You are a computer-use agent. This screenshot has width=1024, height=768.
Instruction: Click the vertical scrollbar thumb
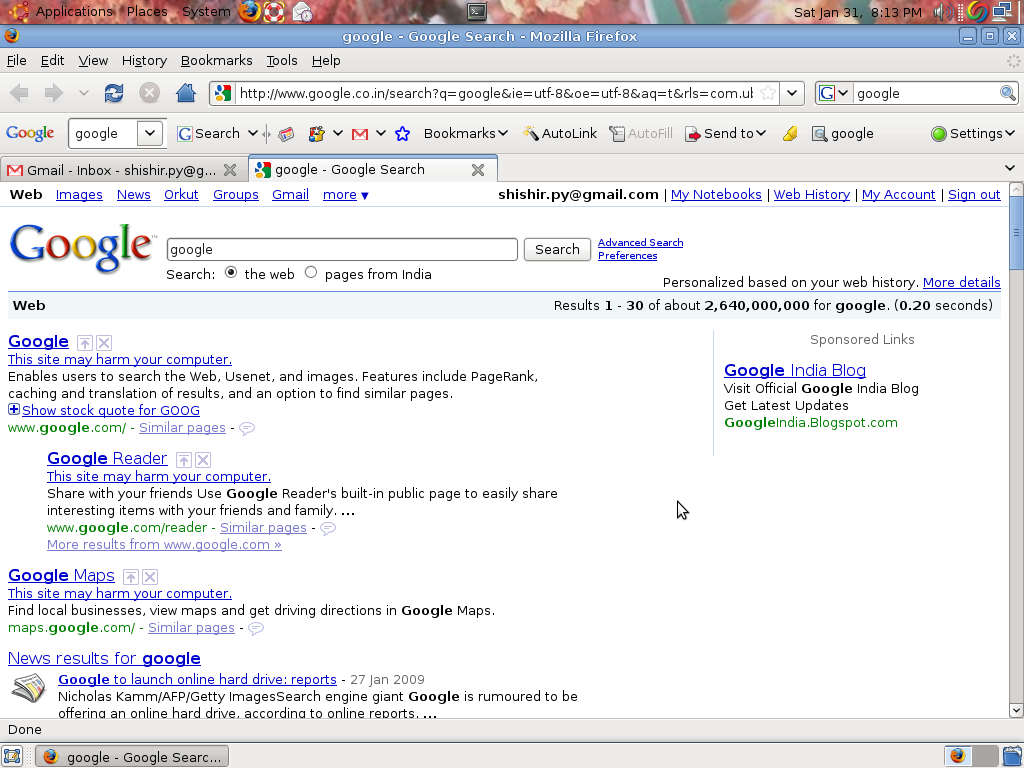(1016, 232)
